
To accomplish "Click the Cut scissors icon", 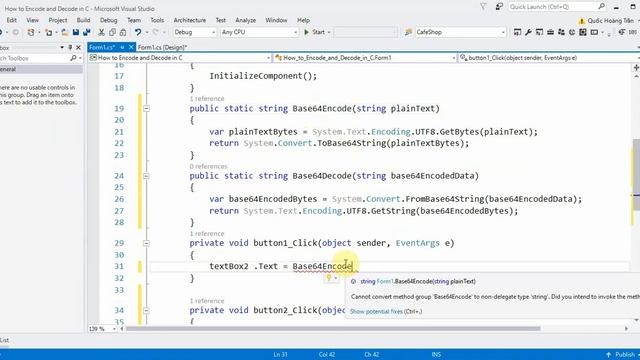I will tap(101, 32).
